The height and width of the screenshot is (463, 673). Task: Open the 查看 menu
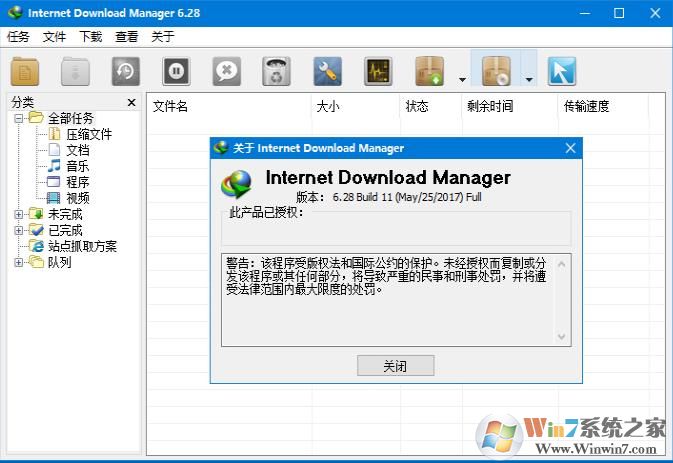(x=126, y=37)
